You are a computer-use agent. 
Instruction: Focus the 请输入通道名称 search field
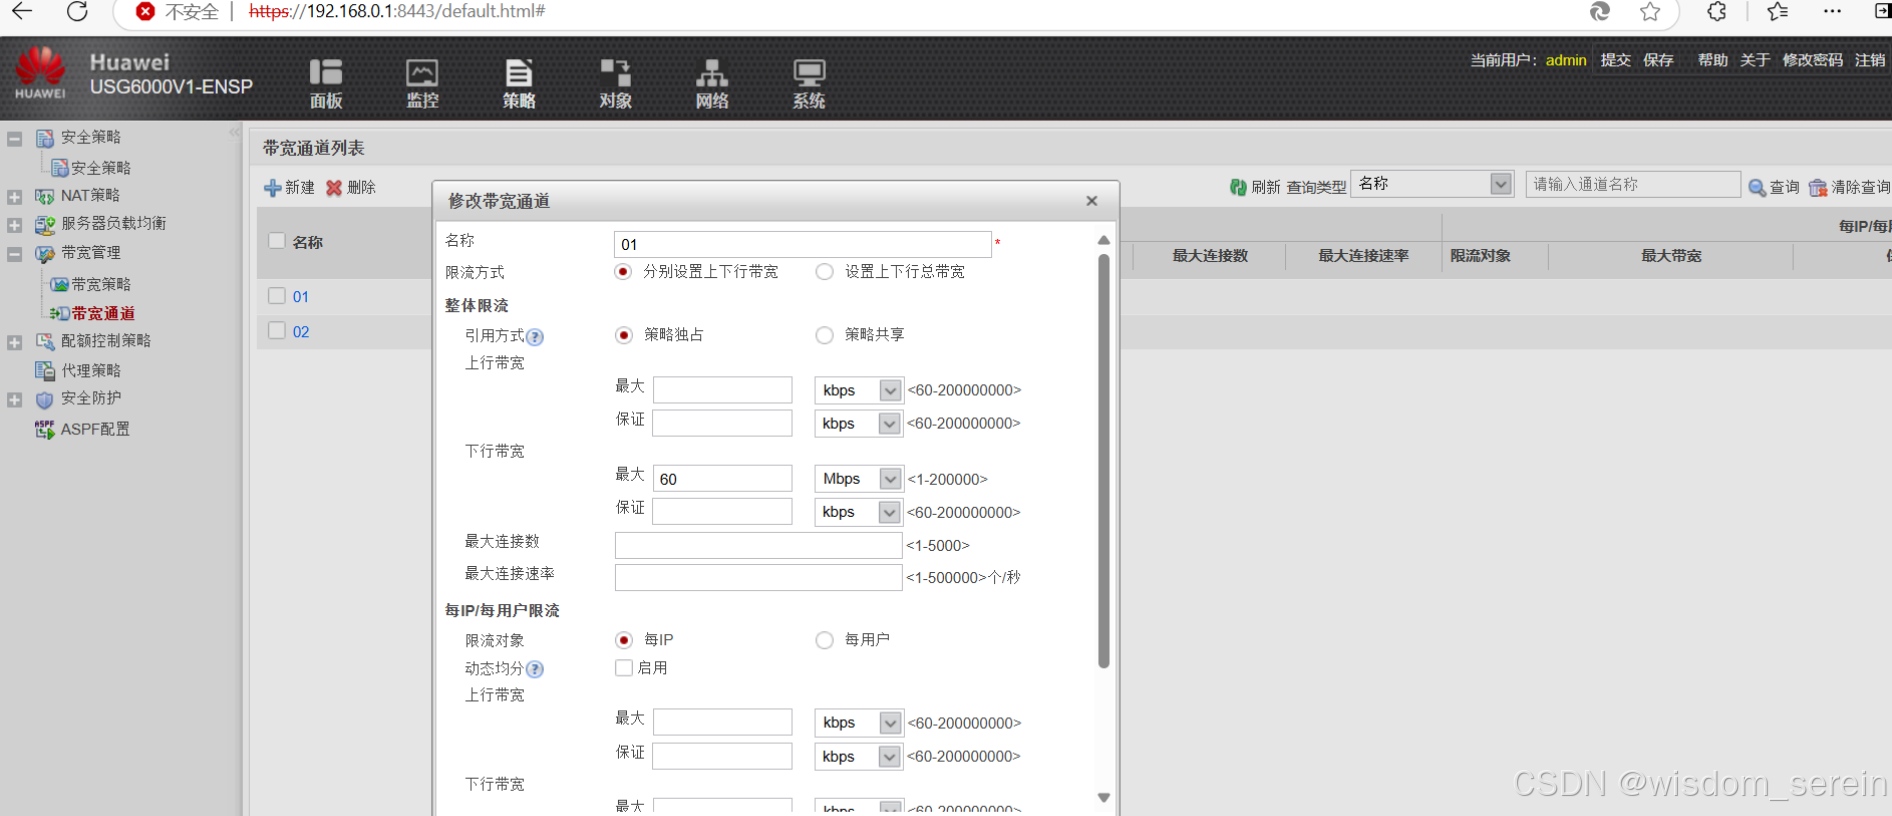(x=1633, y=184)
